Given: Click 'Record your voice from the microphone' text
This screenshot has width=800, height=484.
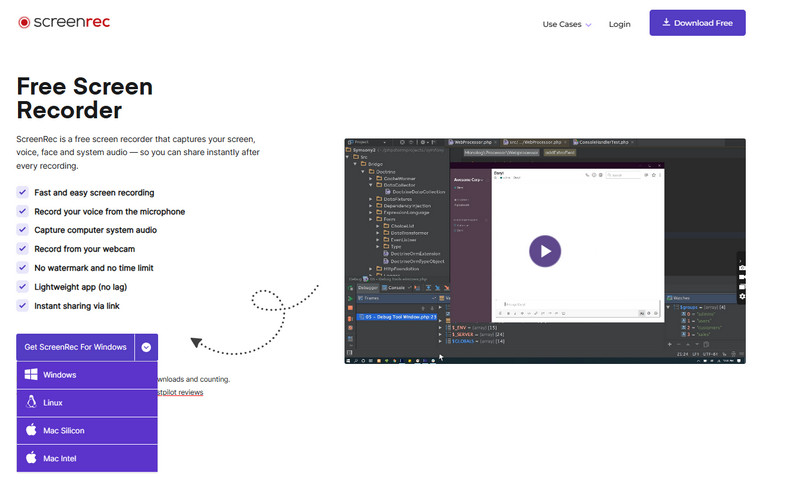Looking at the screenshot, I should pyautogui.click(x=110, y=212).
